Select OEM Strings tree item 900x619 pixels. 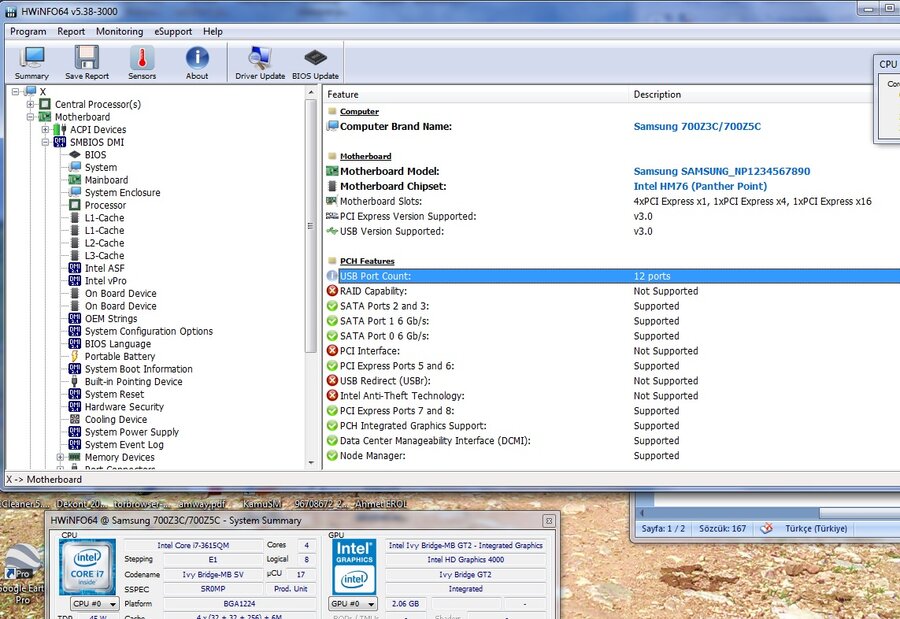tap(111, 319)
